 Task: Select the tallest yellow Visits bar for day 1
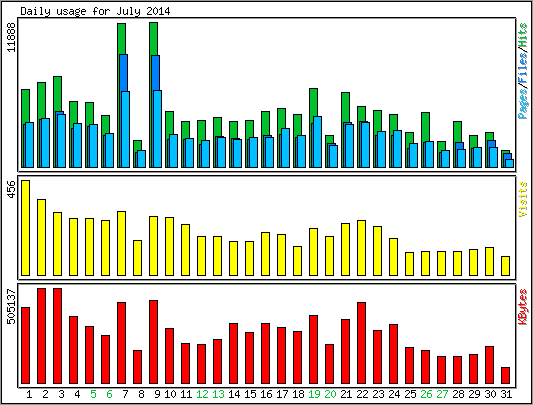tap(25, 228)
